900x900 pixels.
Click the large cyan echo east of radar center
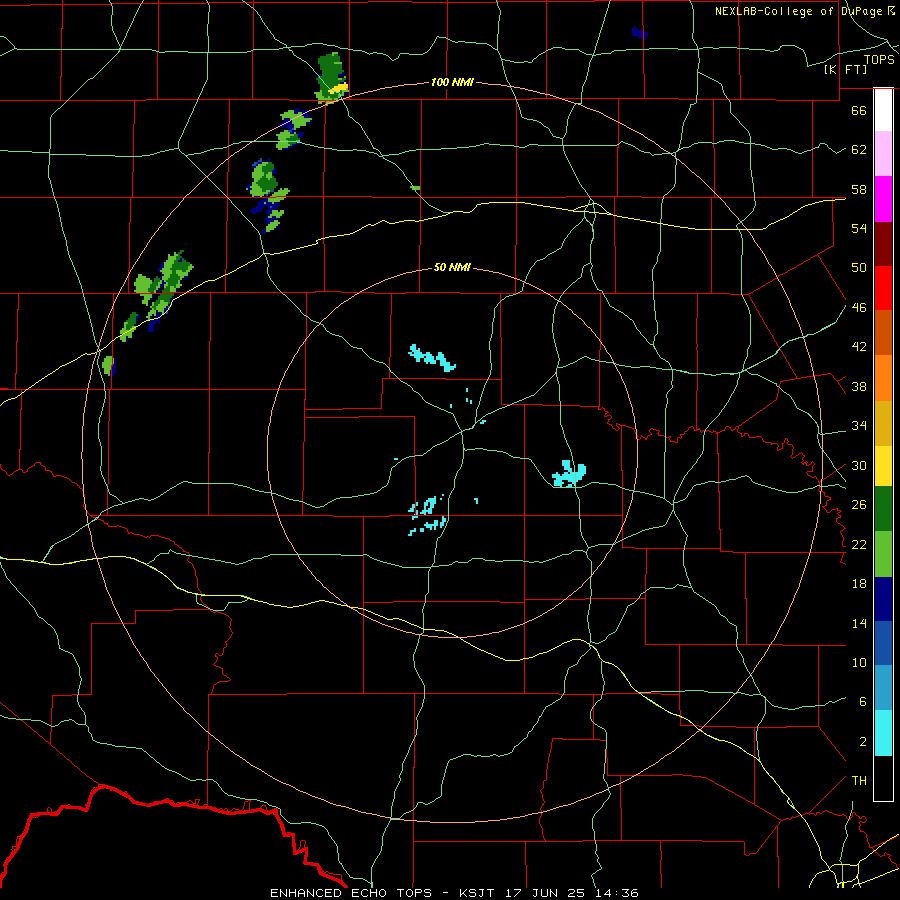click(569, 474)
